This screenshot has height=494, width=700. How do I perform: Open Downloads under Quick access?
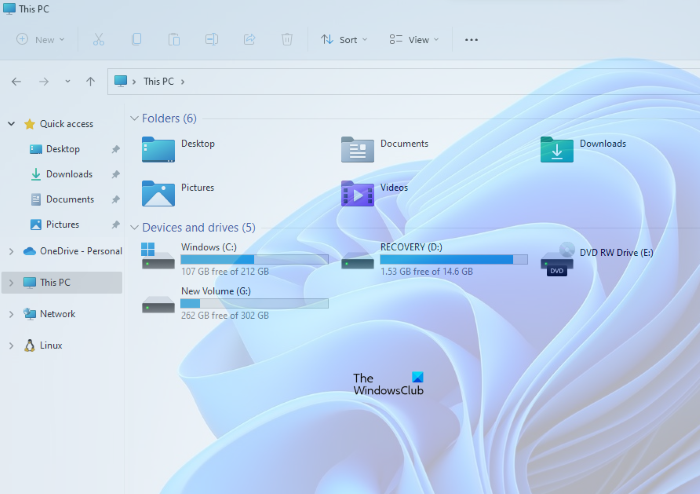[x=69, y=174]
